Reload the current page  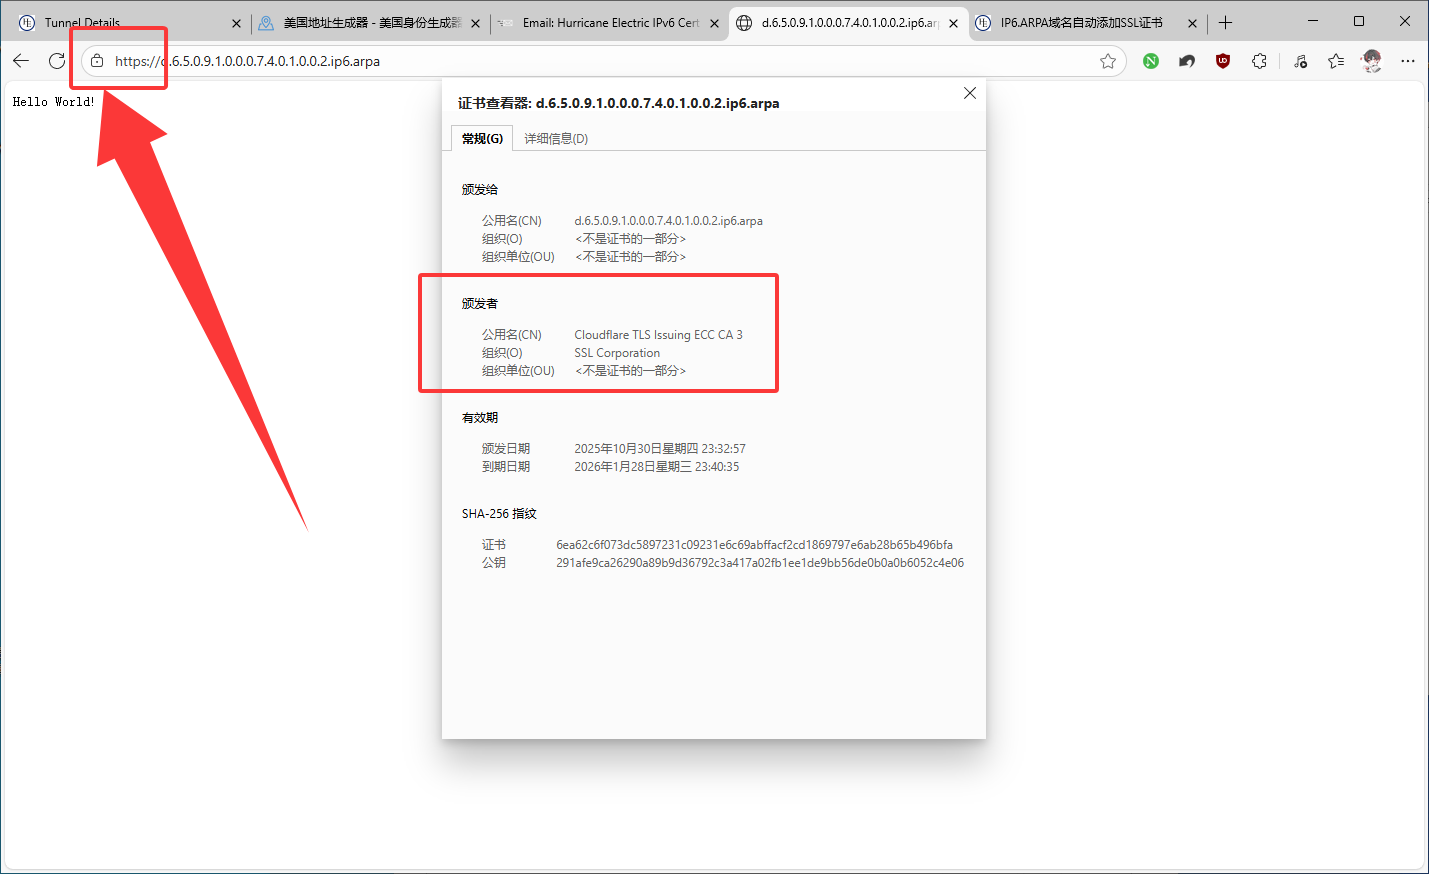pos(57,61)
